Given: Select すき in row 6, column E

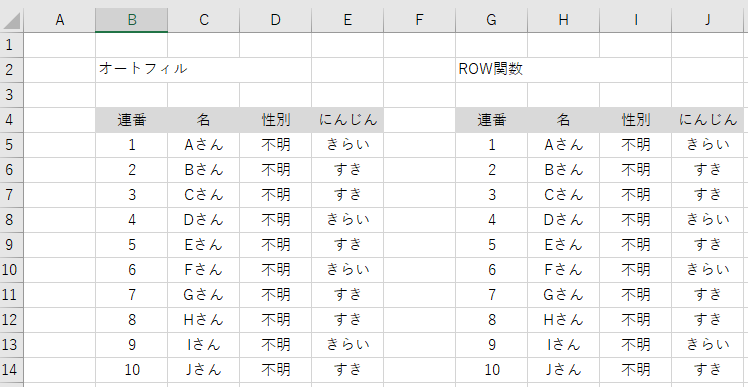Looking at the screenshot, I should tap(348, 170).
